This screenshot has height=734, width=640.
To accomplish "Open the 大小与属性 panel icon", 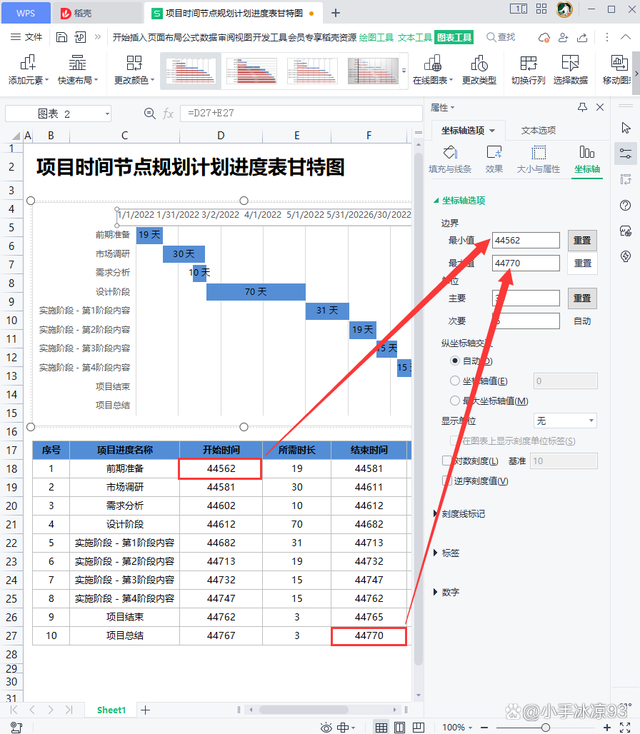I will (538, 159).
